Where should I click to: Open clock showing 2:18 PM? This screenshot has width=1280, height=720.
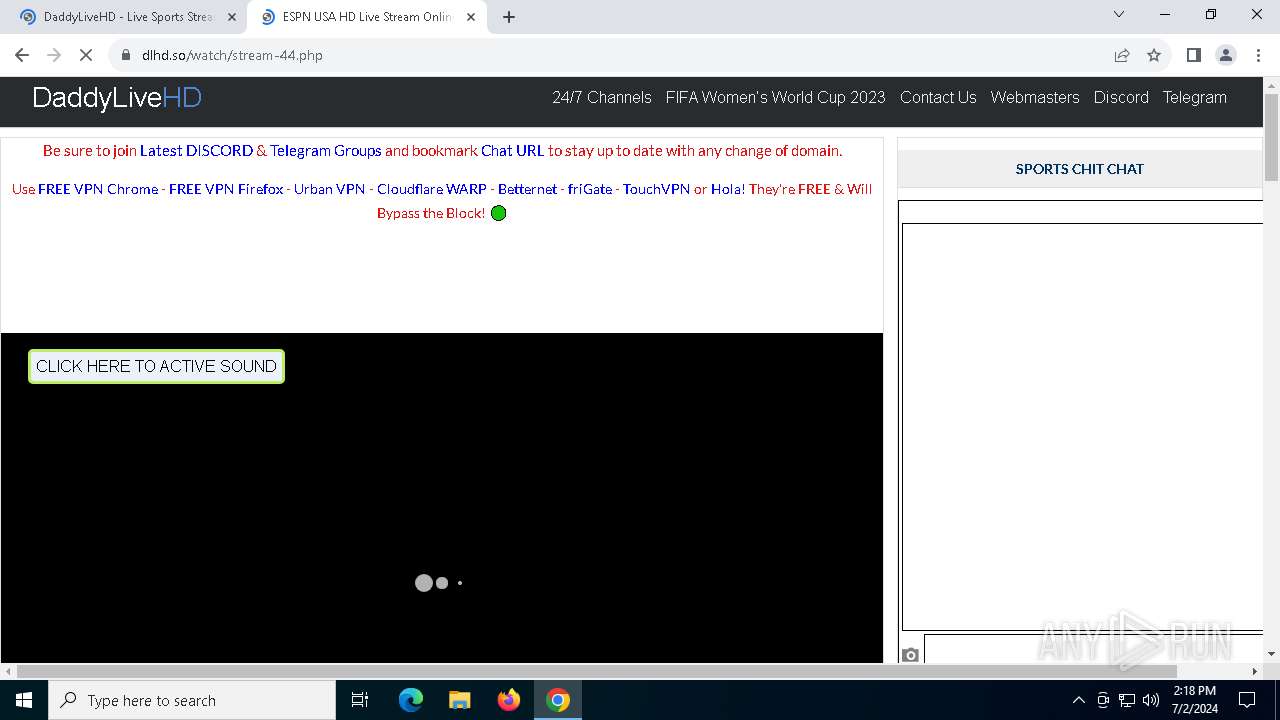click(x=1194, y=700)
